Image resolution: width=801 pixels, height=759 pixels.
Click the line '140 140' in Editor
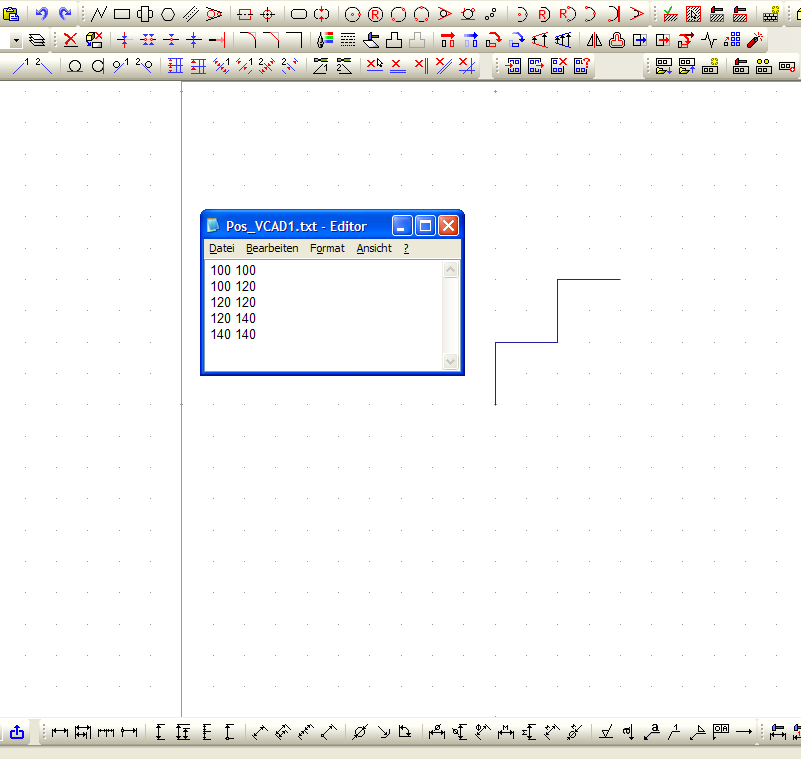click(233, 334)
